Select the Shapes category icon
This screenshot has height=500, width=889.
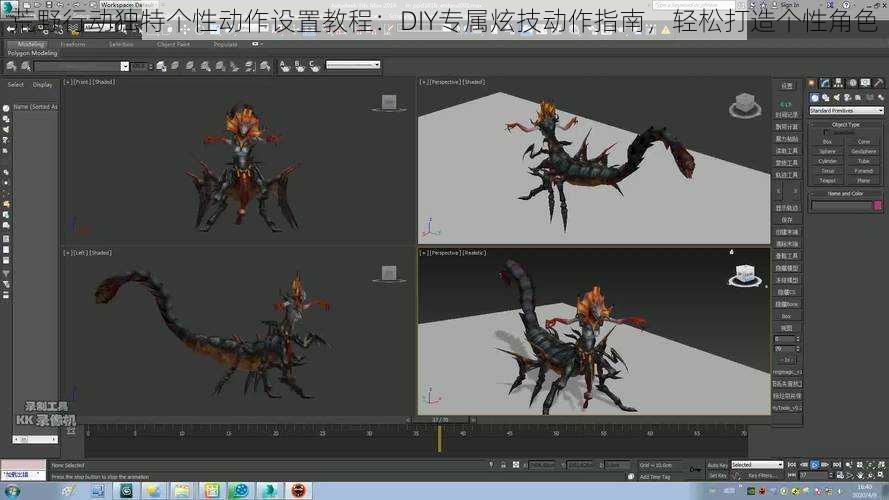click(x=826, y=98)
